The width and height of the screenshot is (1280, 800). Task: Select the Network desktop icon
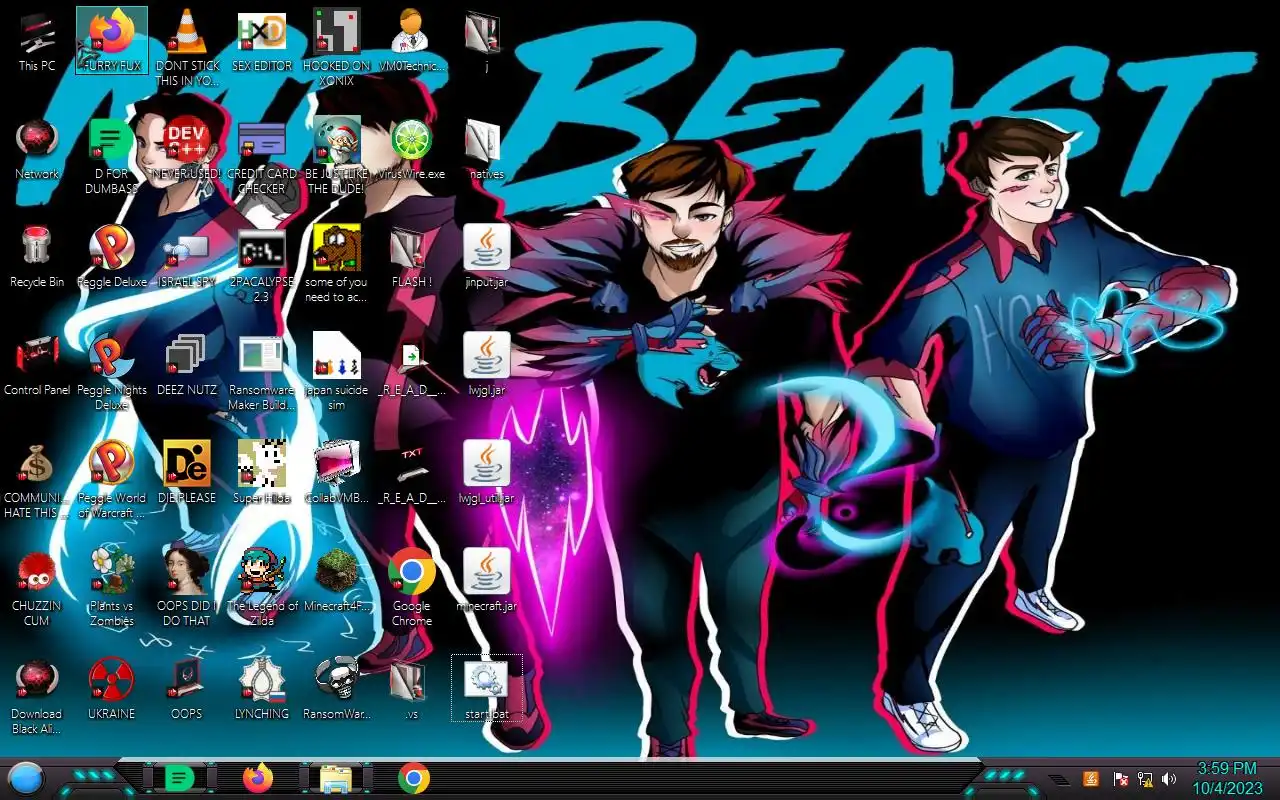37,149
